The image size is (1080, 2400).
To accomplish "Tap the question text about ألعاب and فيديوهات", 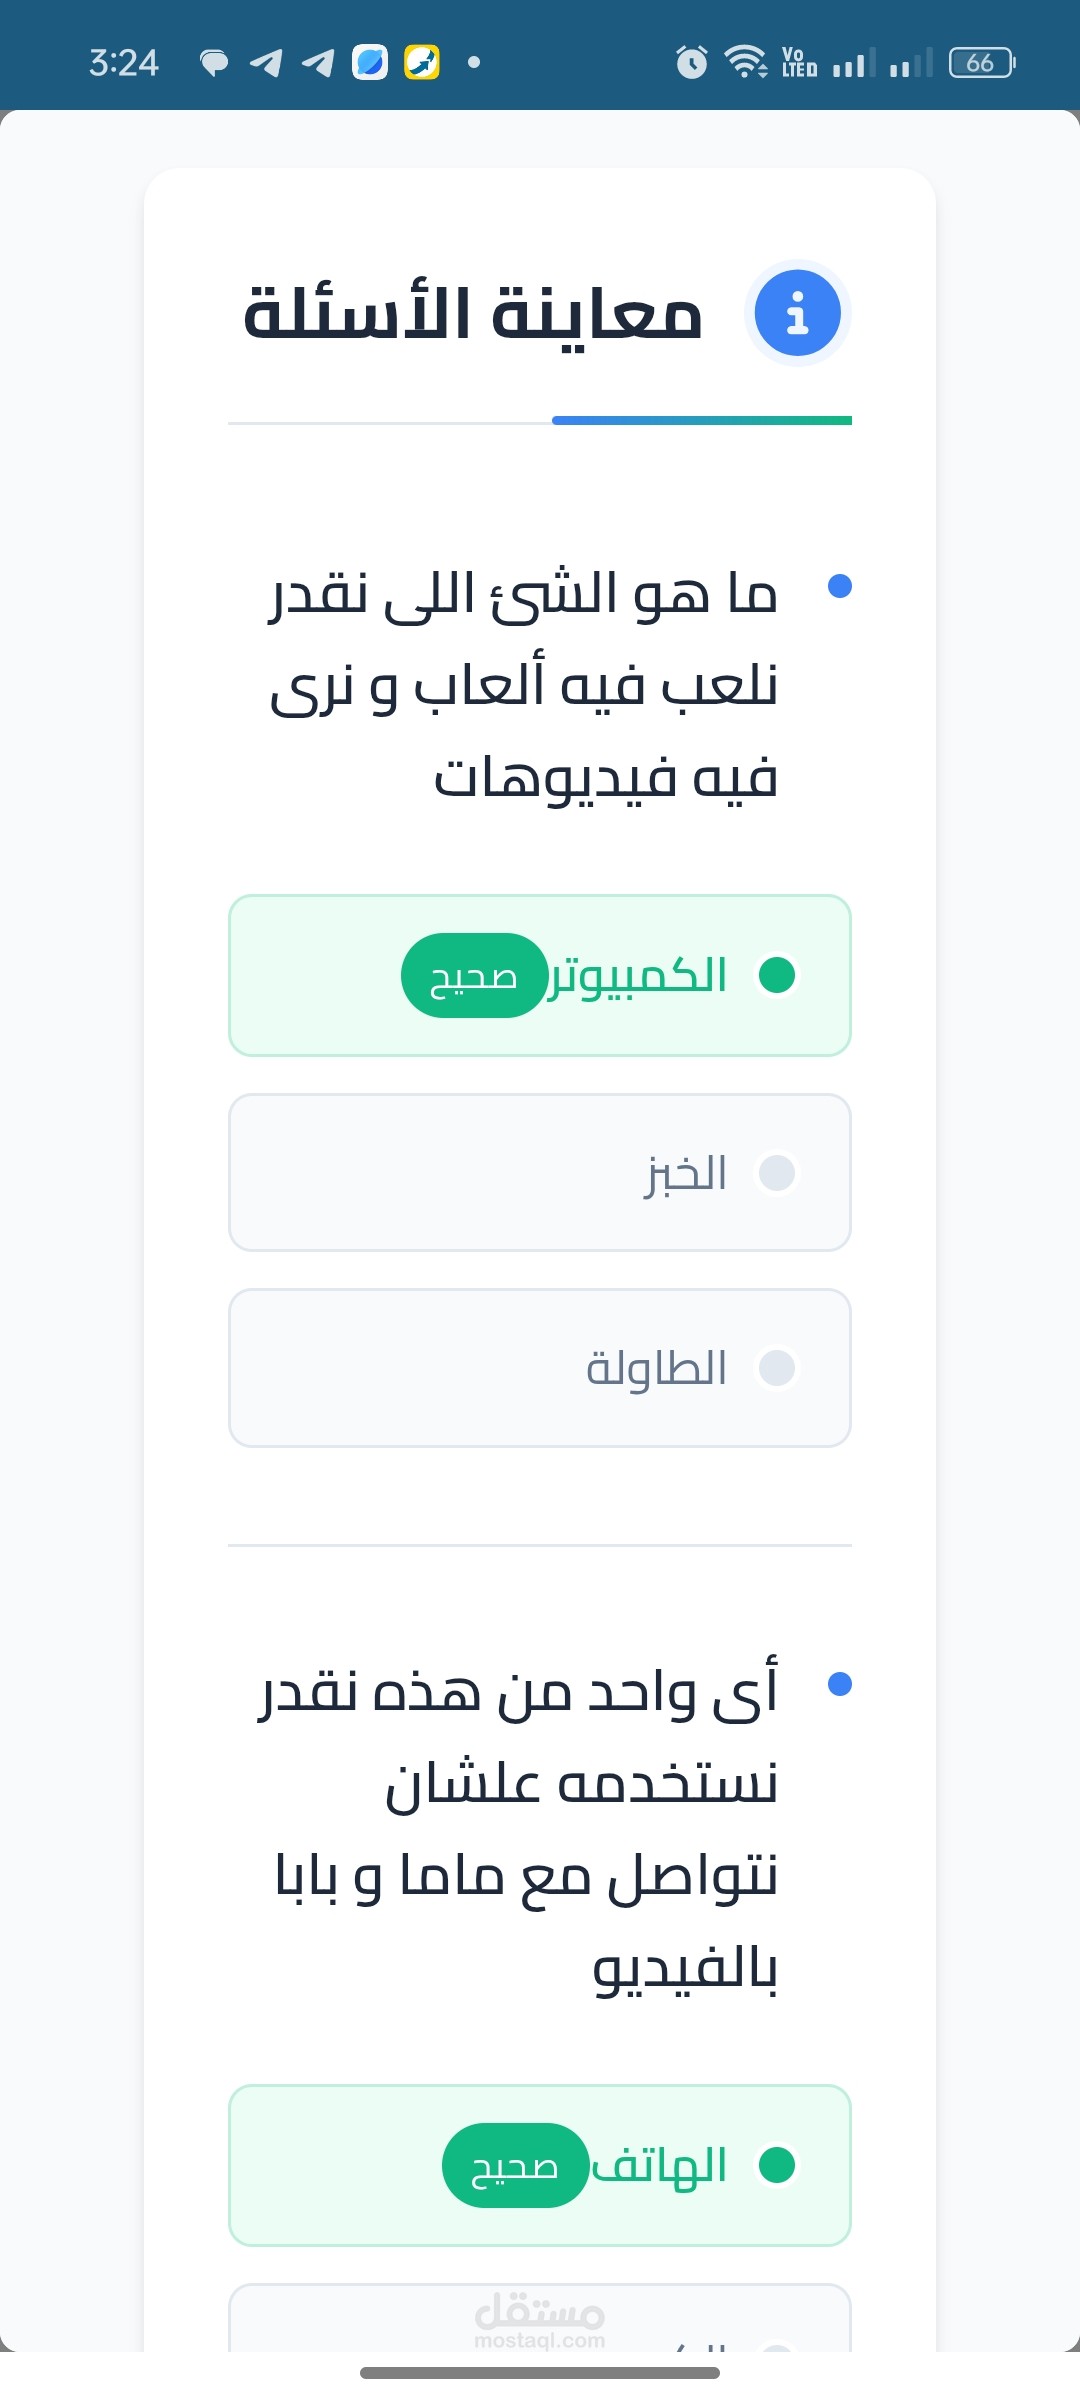I will pos(524,686).
